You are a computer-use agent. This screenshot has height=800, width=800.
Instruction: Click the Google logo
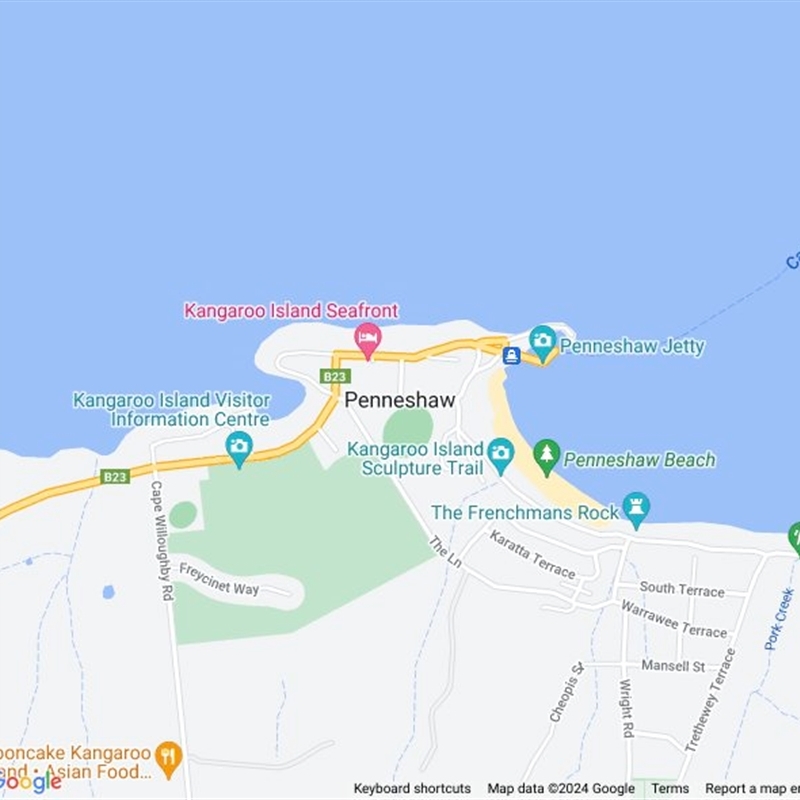[x=30, y=783]
